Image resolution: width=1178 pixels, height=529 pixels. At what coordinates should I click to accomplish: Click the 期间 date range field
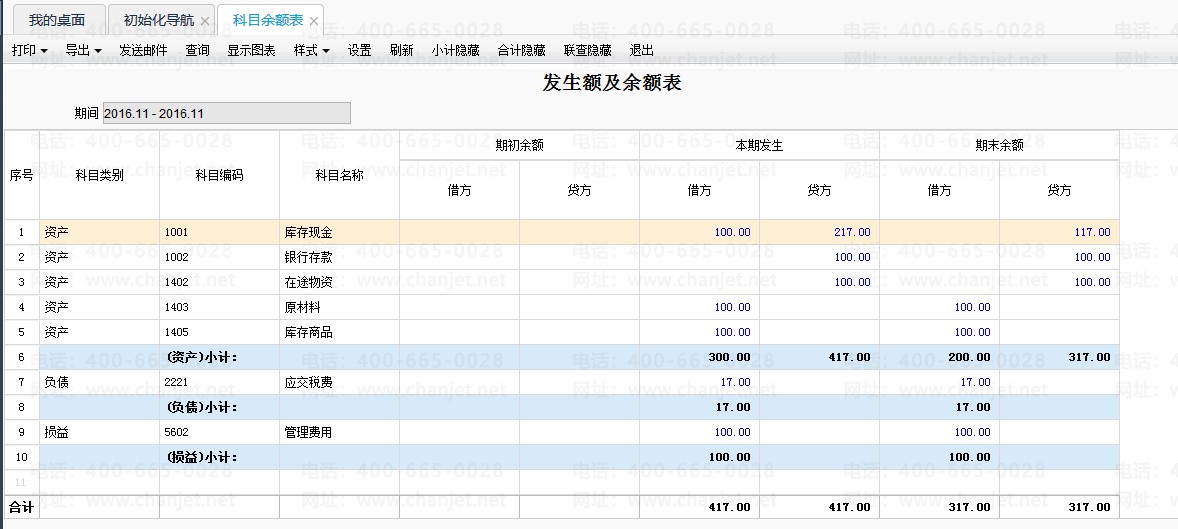[x=226, y=113]
